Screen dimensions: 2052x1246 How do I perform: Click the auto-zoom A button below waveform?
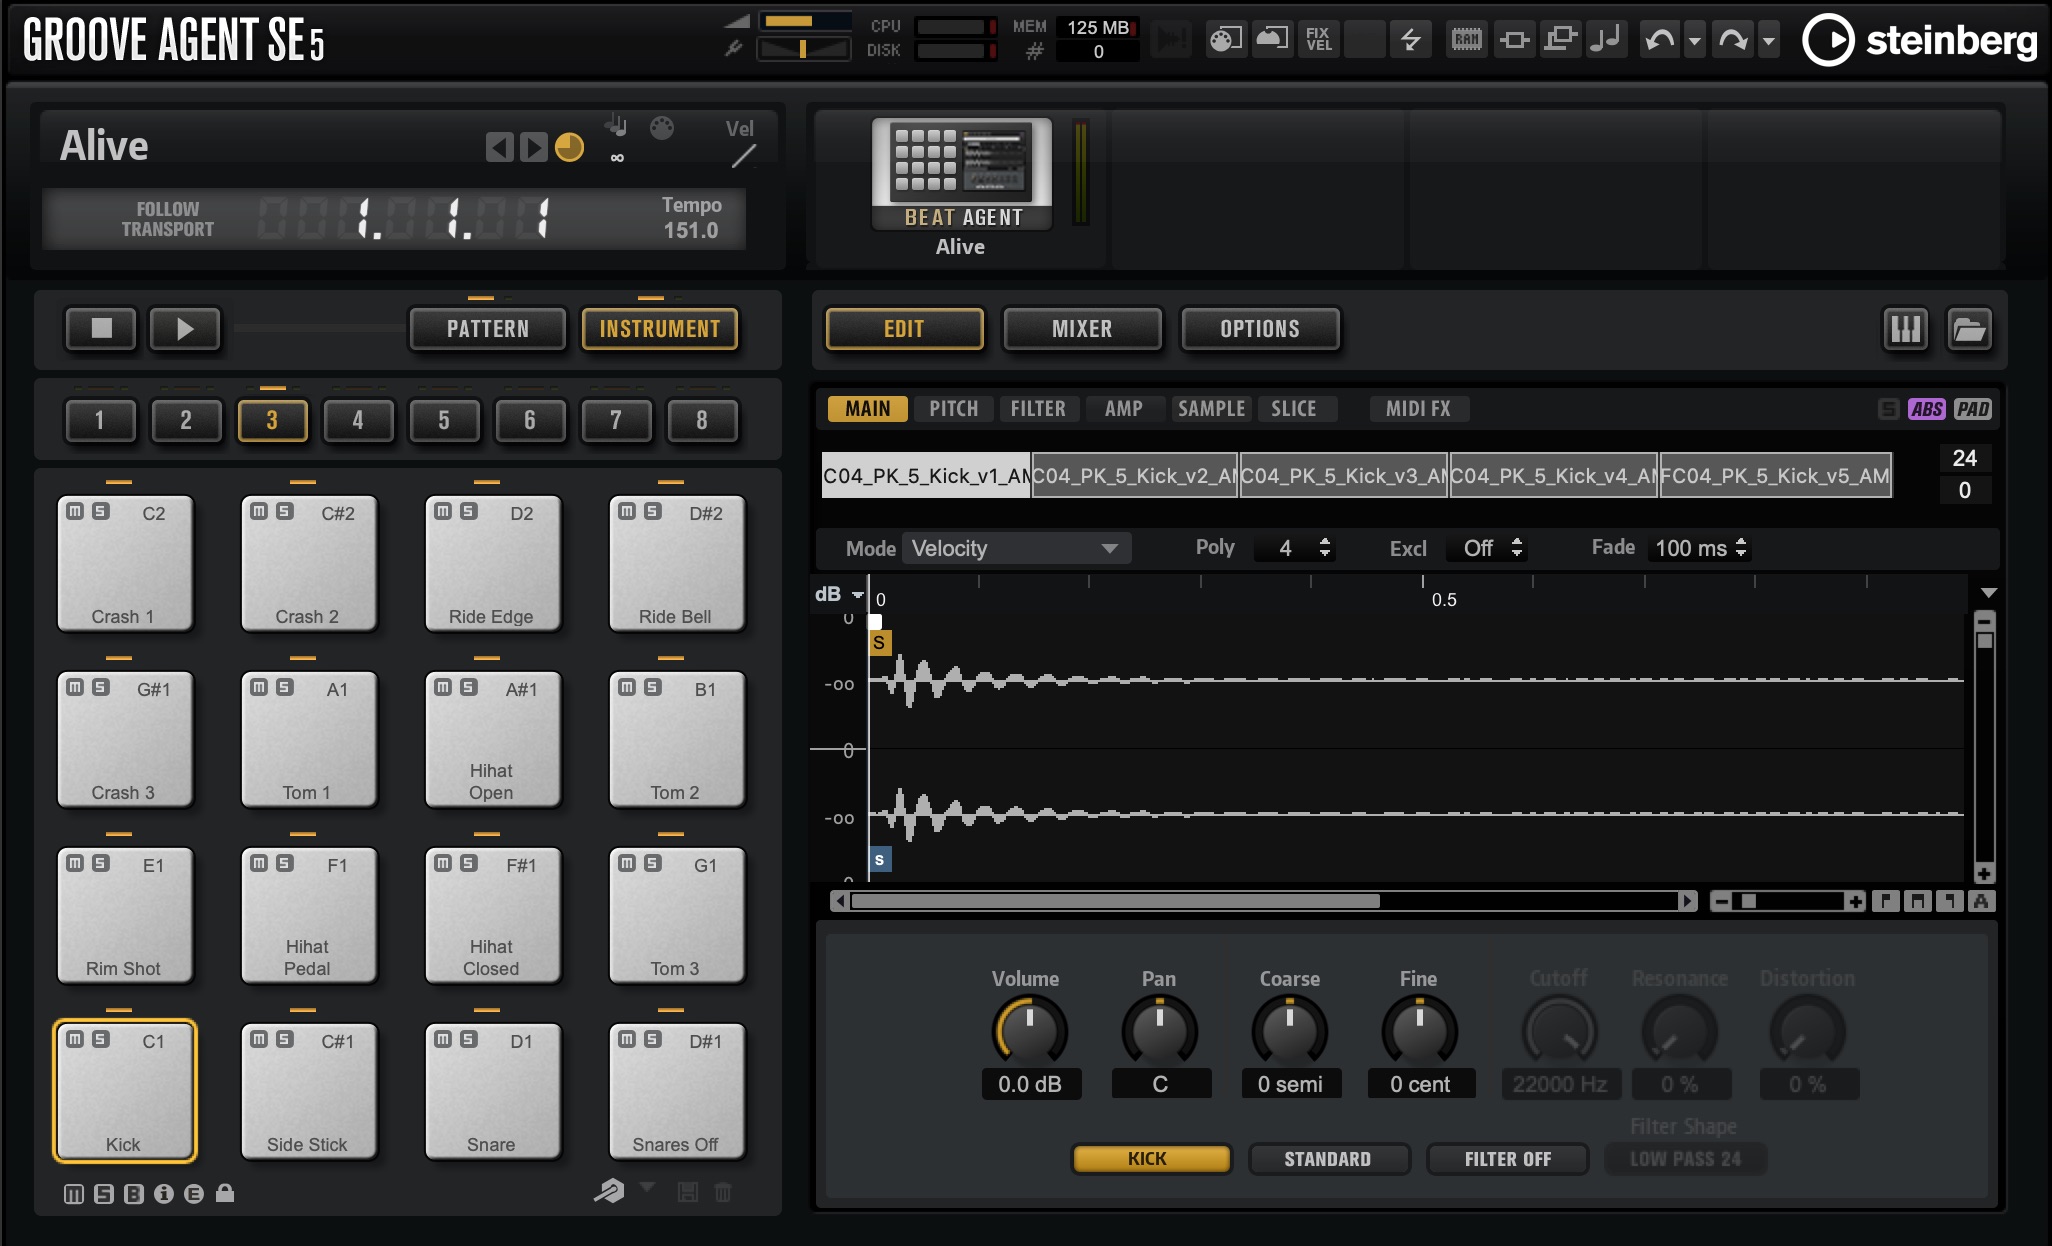(1981, 901)
